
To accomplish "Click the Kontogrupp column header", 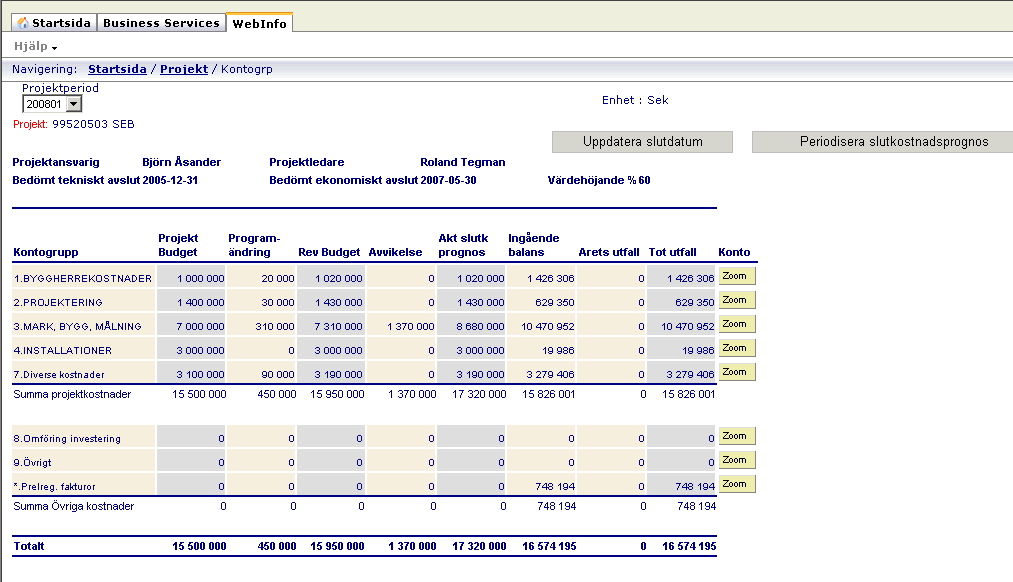I will click(x=46, y=253).
